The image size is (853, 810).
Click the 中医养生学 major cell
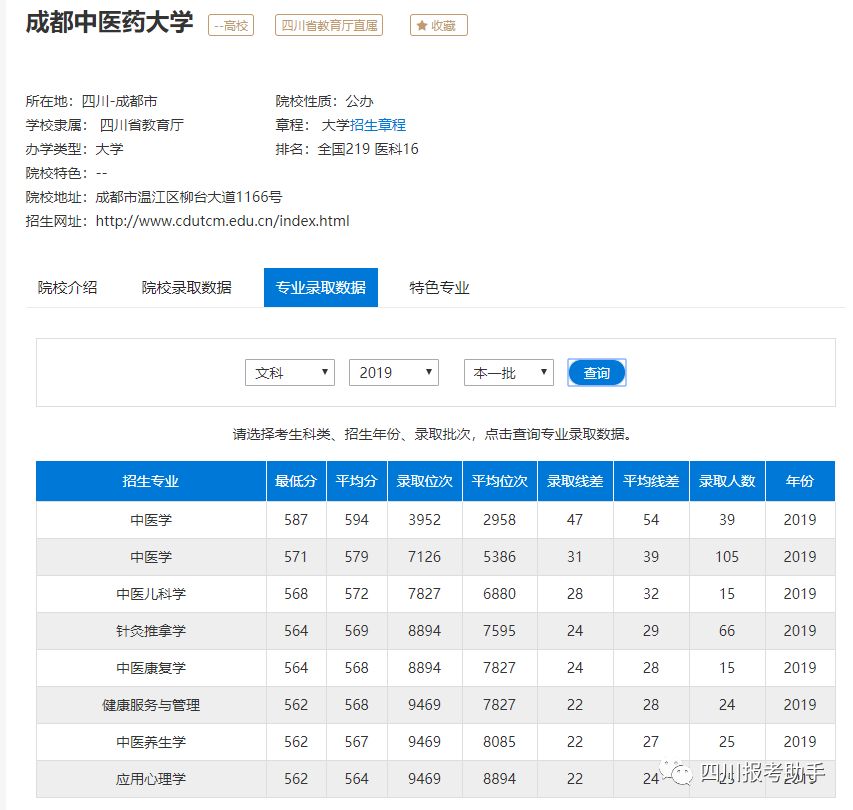151,742
